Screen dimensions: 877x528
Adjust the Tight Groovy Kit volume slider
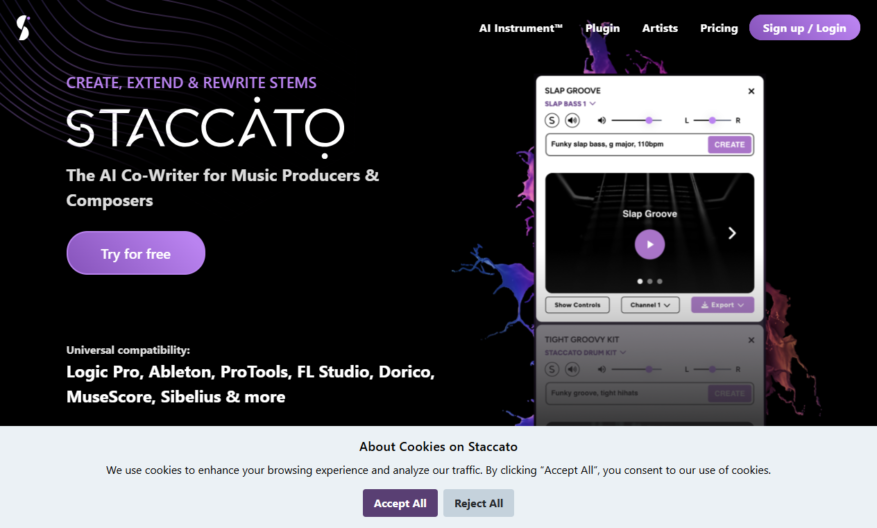tap(636, 369)
